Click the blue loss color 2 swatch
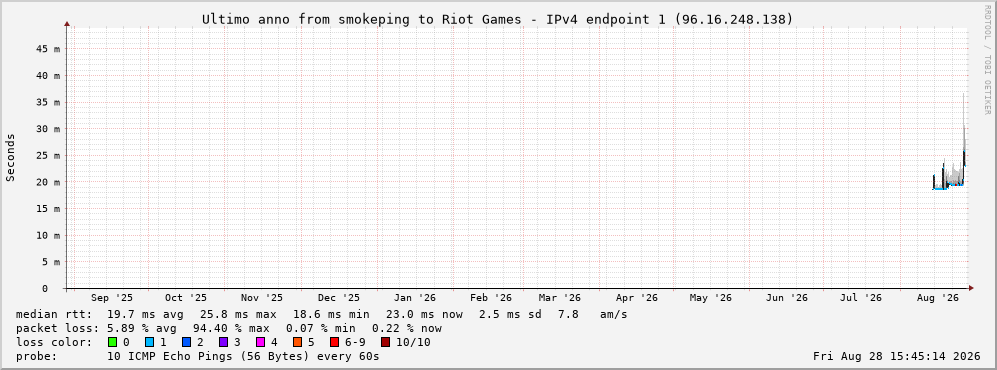This screenshot has height=370, width=997. tap(187, 343)
